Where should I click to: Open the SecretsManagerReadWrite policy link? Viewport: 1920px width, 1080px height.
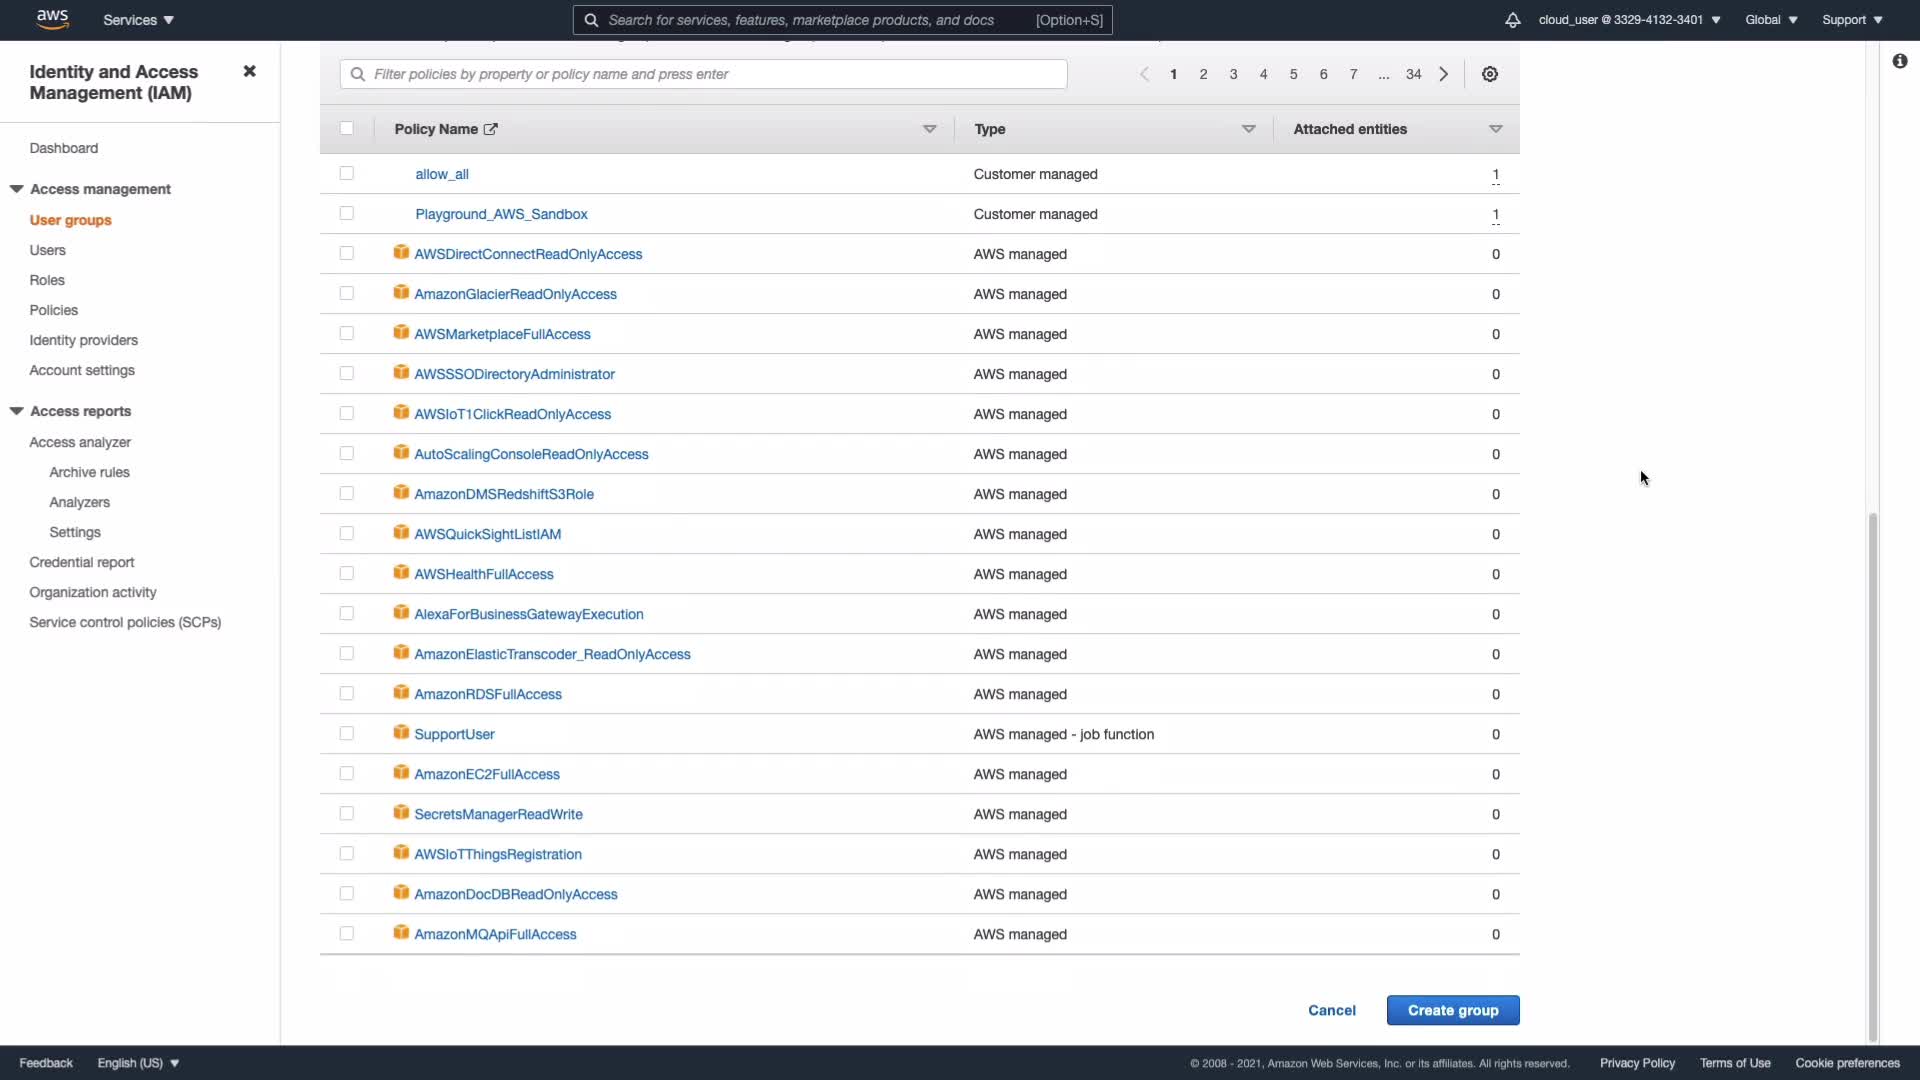498,814
